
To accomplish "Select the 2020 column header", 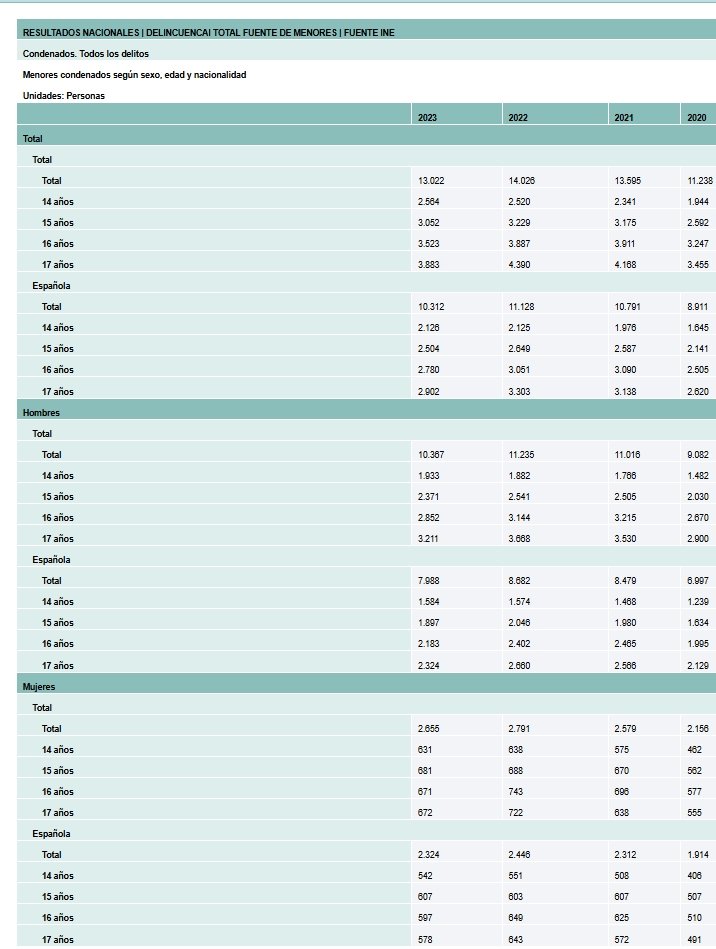I will pos(696,118).
